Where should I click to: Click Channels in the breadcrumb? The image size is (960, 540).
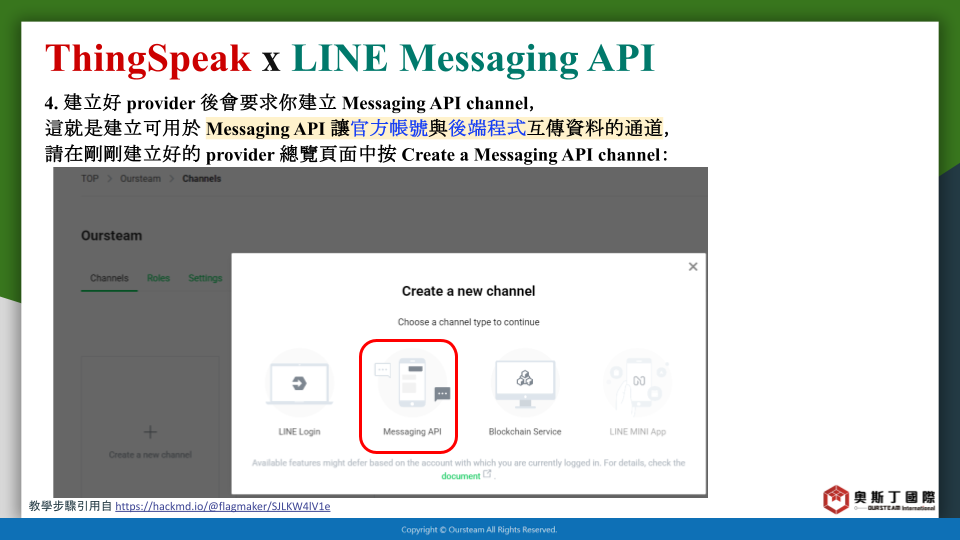pos(201,179)
